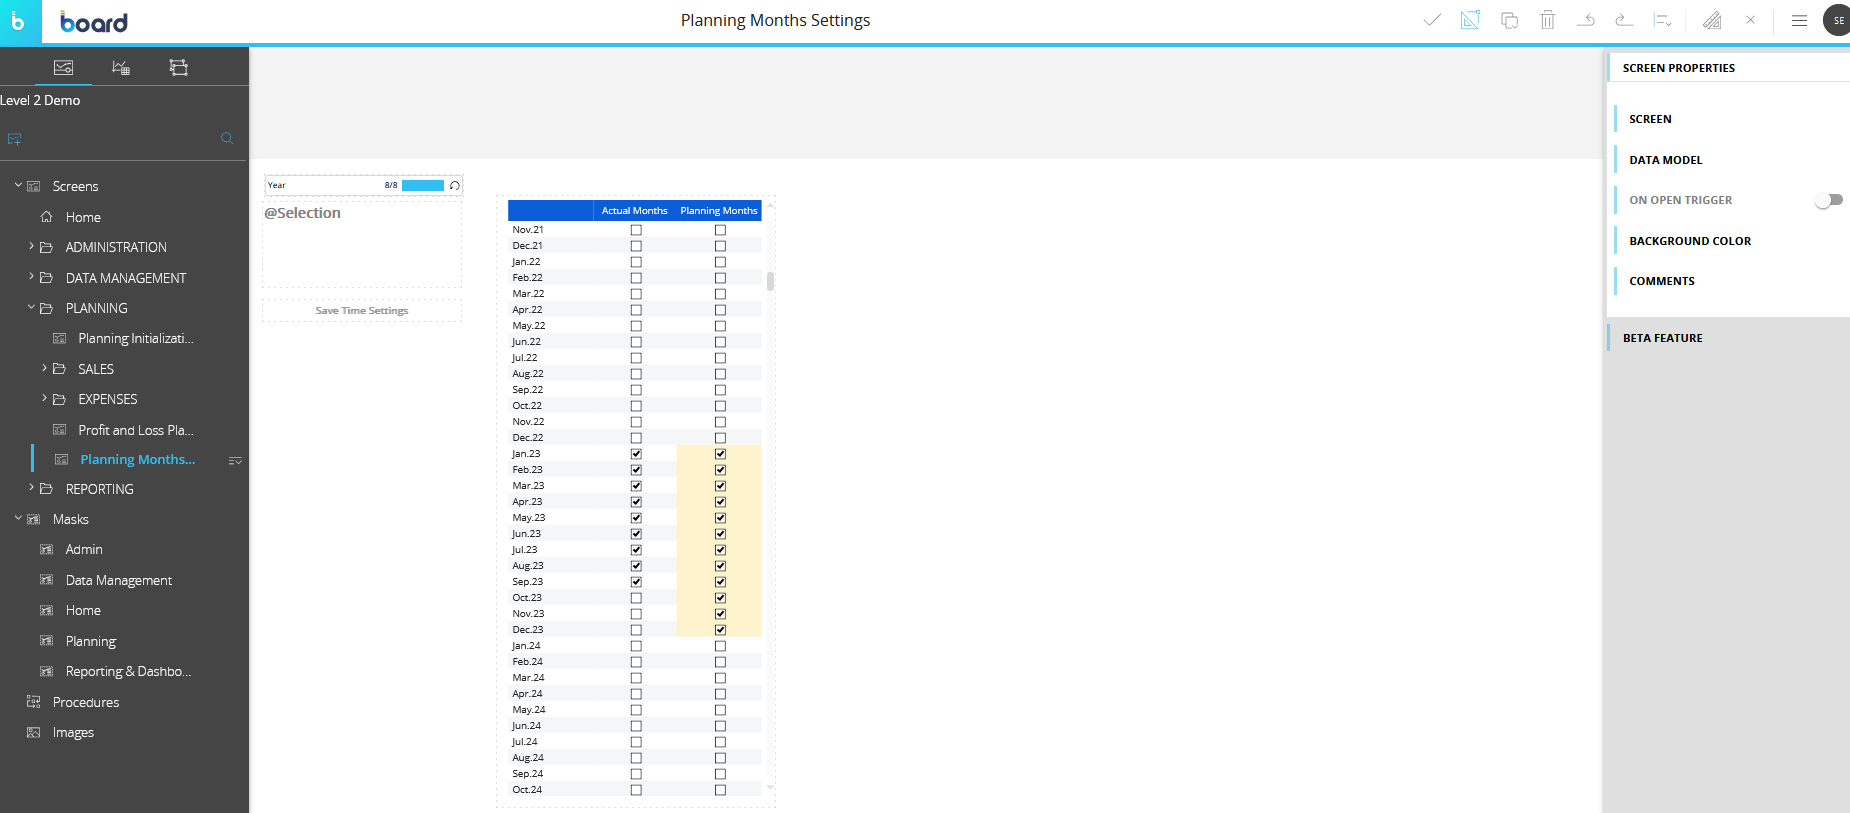This screenshot has height=813, width=1850.
Task: Toggle the blue design mode triangle icon
Action: point(1470,20)
